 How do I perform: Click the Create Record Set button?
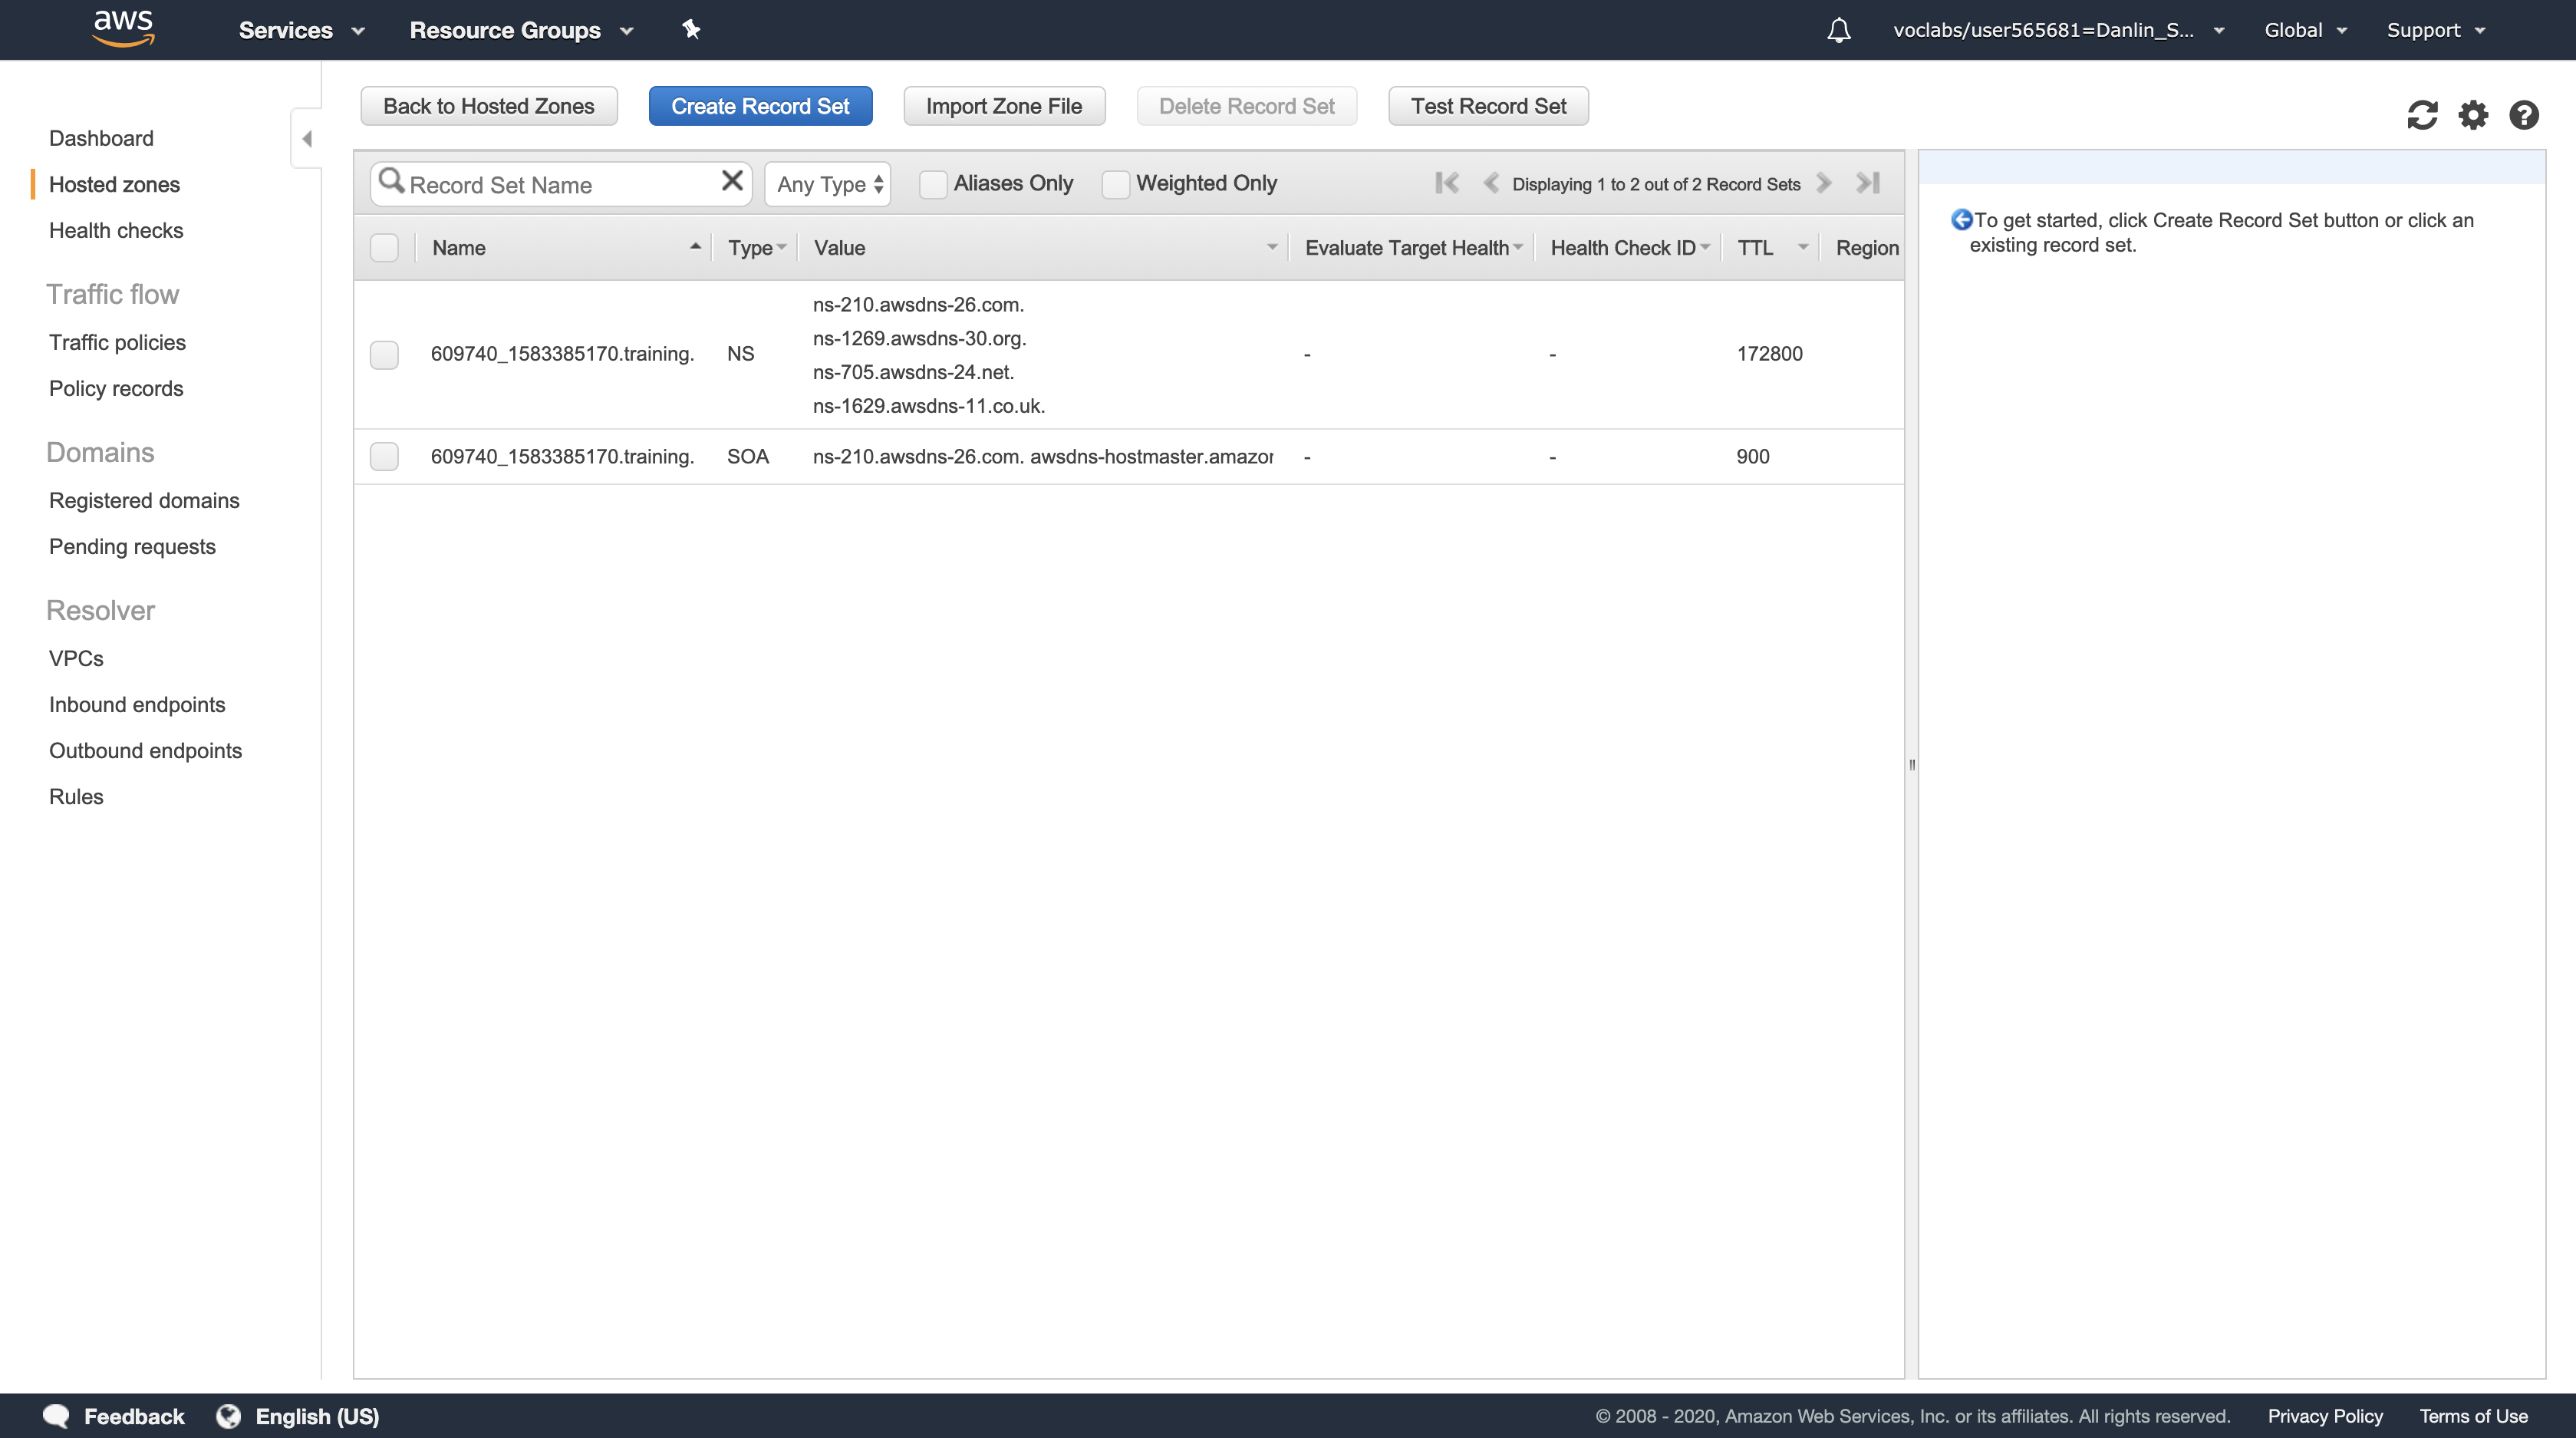click(760, 106)
